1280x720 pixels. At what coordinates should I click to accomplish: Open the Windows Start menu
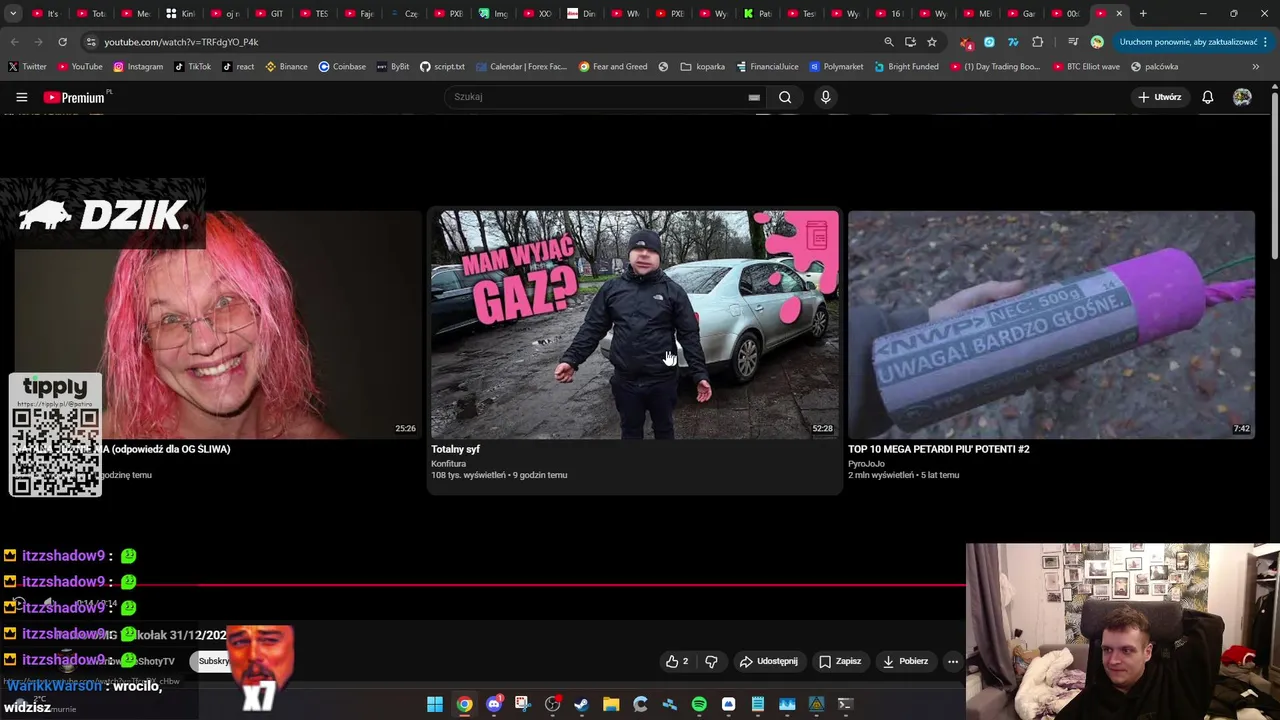coord(435,704)
